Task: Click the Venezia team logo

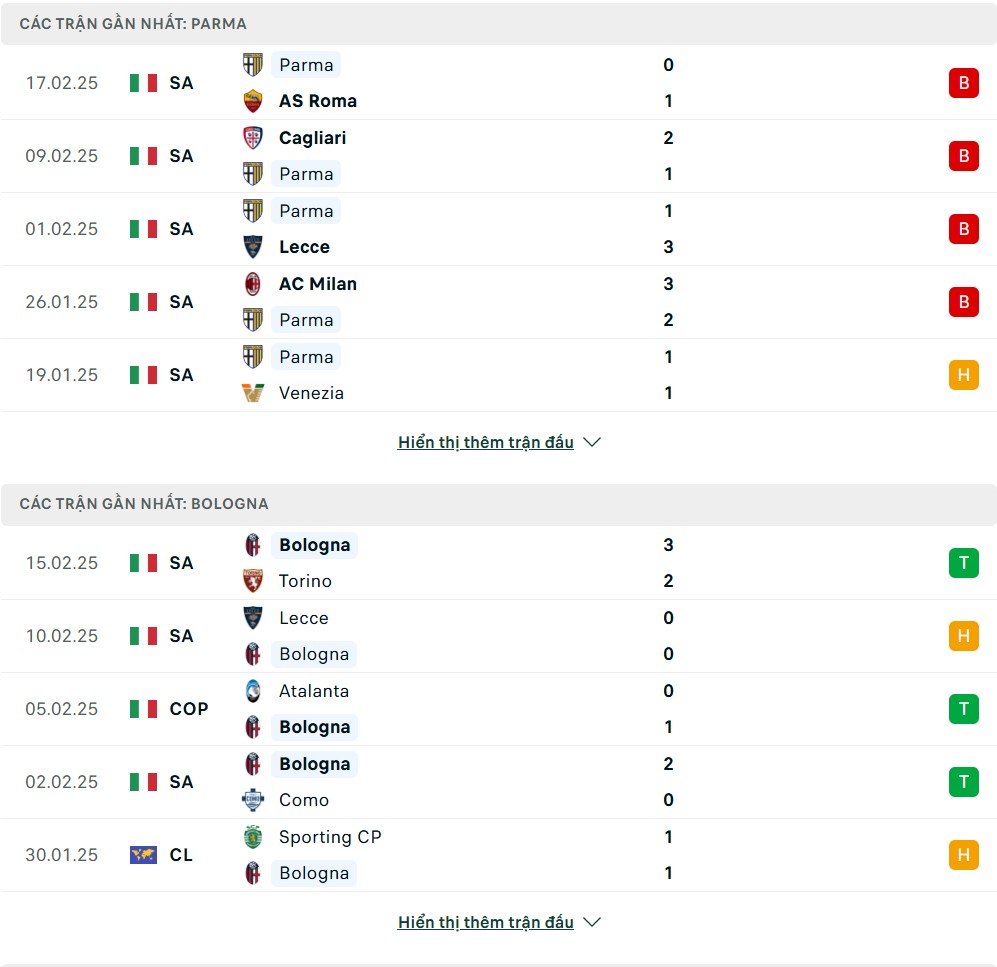Action: click(x=253, y=393)
